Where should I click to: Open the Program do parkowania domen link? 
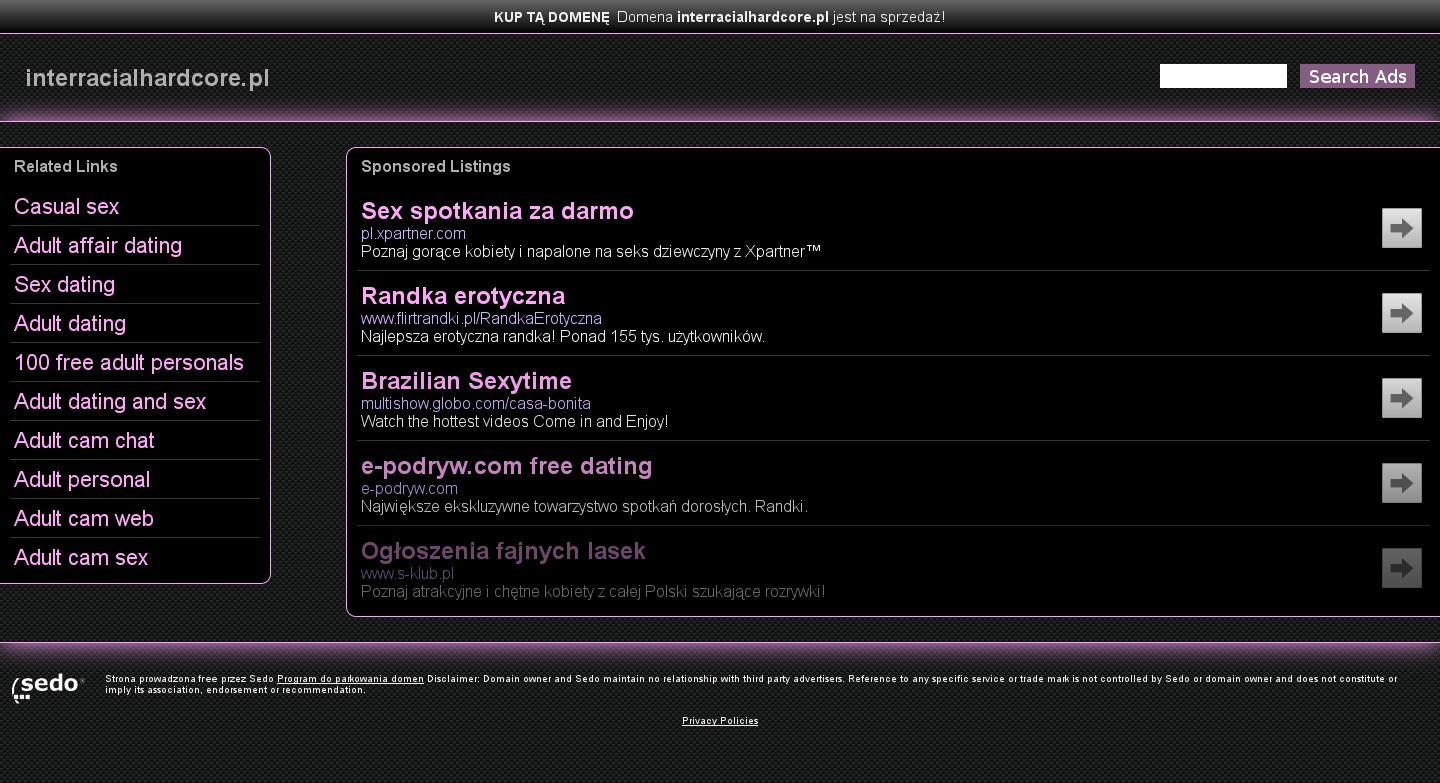350,679
